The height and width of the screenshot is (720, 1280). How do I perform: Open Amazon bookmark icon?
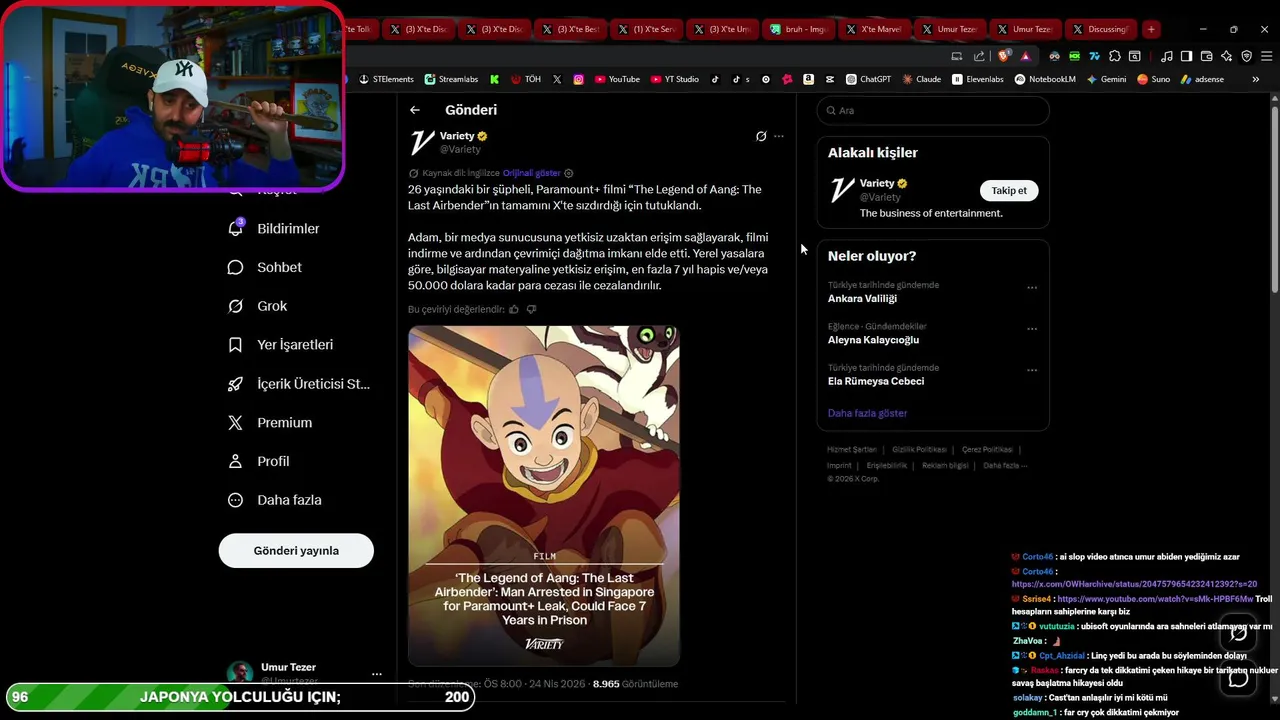(x=808, y=79)
